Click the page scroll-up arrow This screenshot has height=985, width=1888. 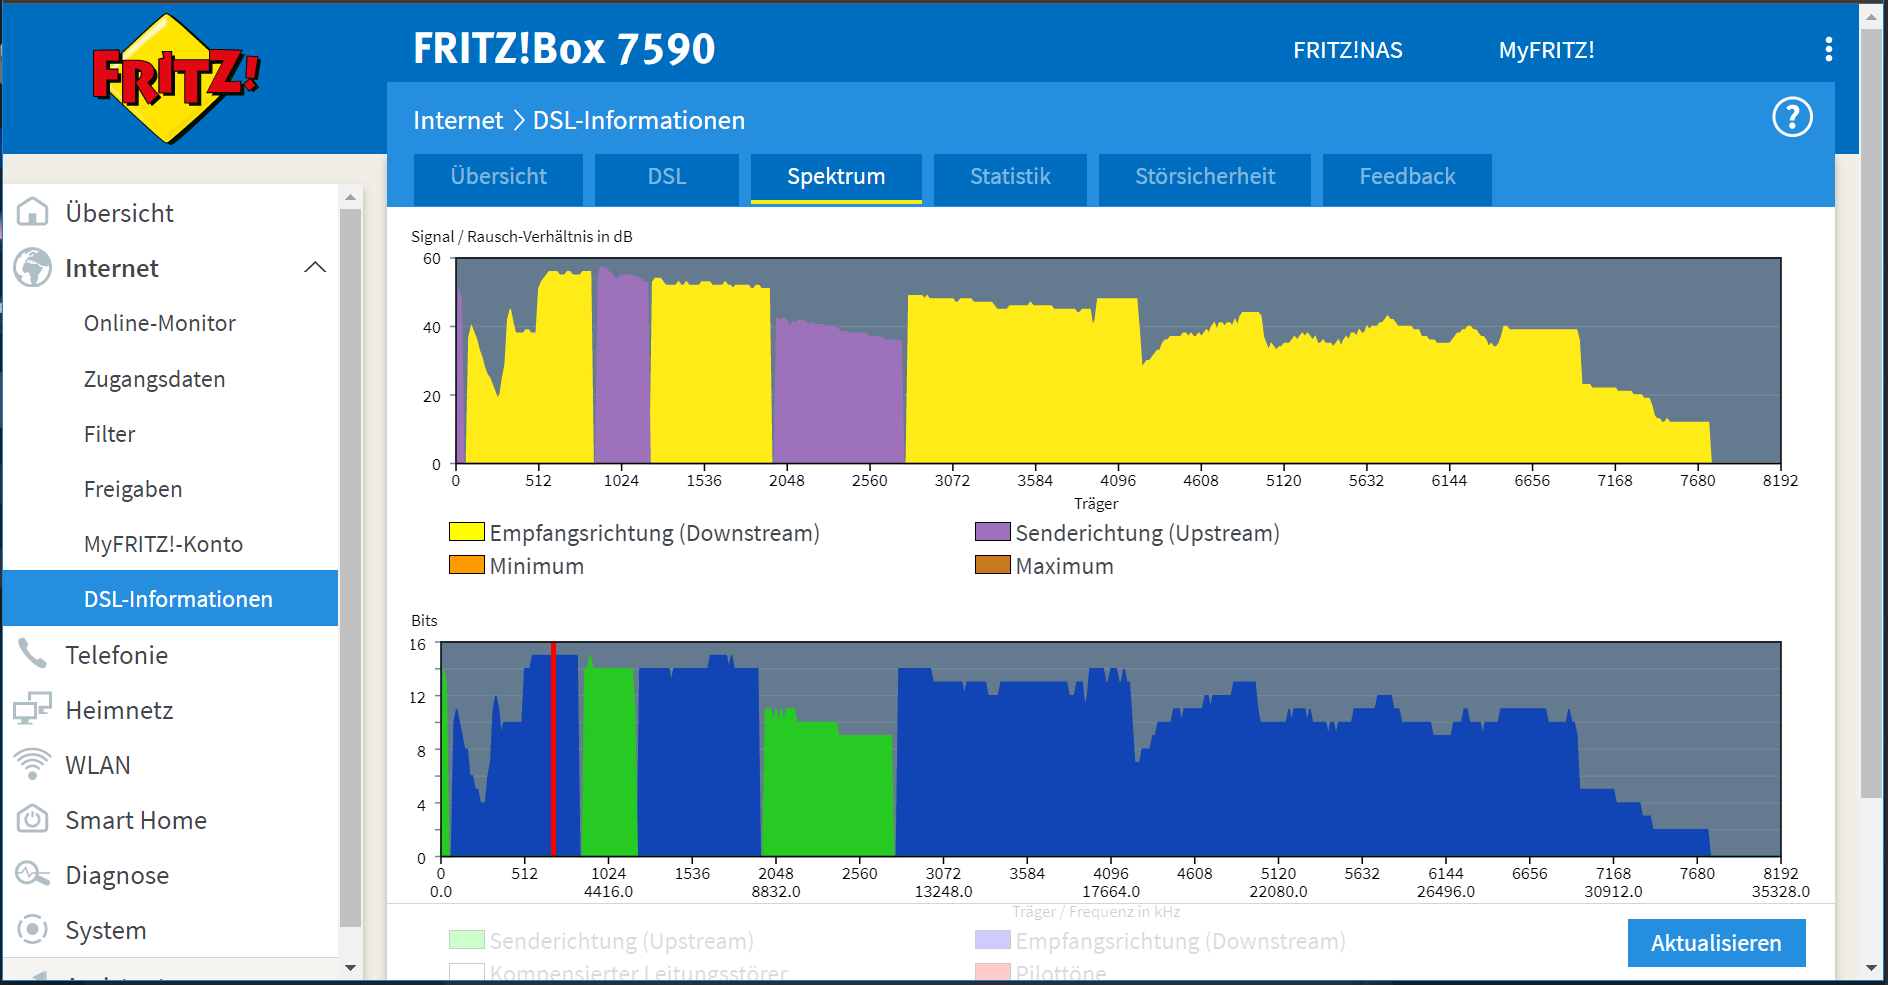[1871, 17]
